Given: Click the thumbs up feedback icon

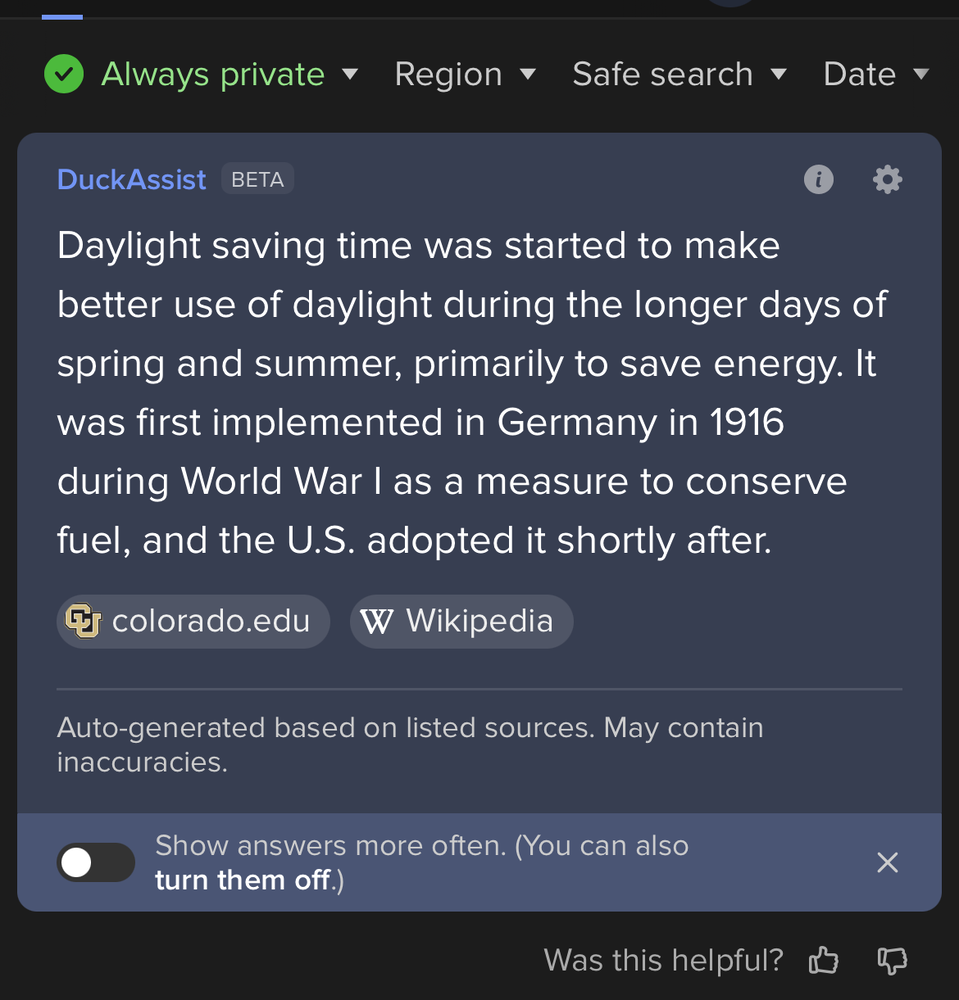Looking at the screenshot, I should pyautogui.click(x=823, y=961).
